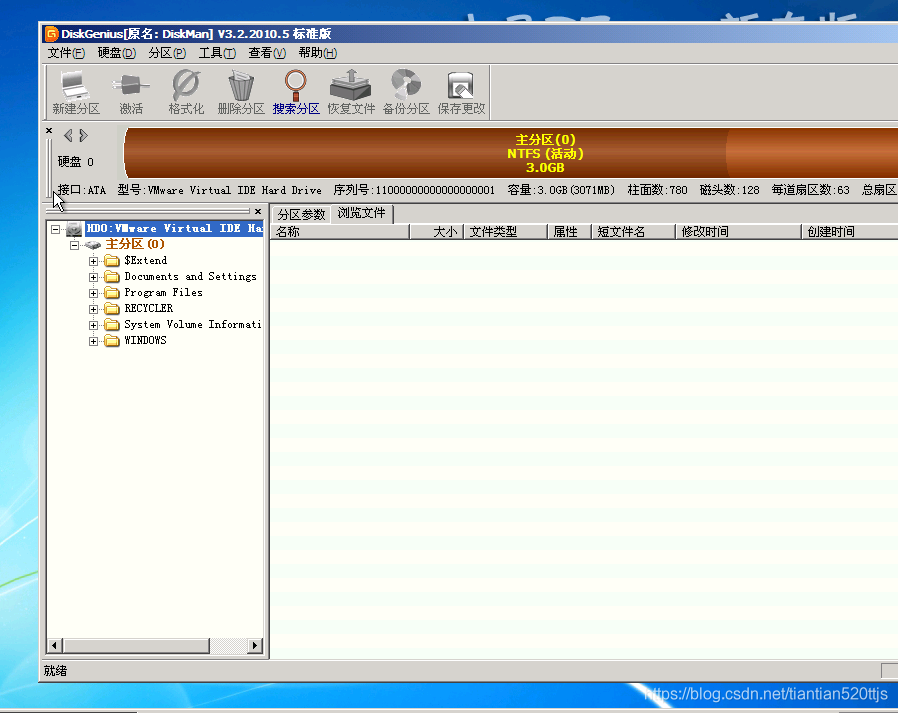Open the 分区(P) menu
Image resolution: width=898 pixels, height=713 pixels.
tap(167, 53)
